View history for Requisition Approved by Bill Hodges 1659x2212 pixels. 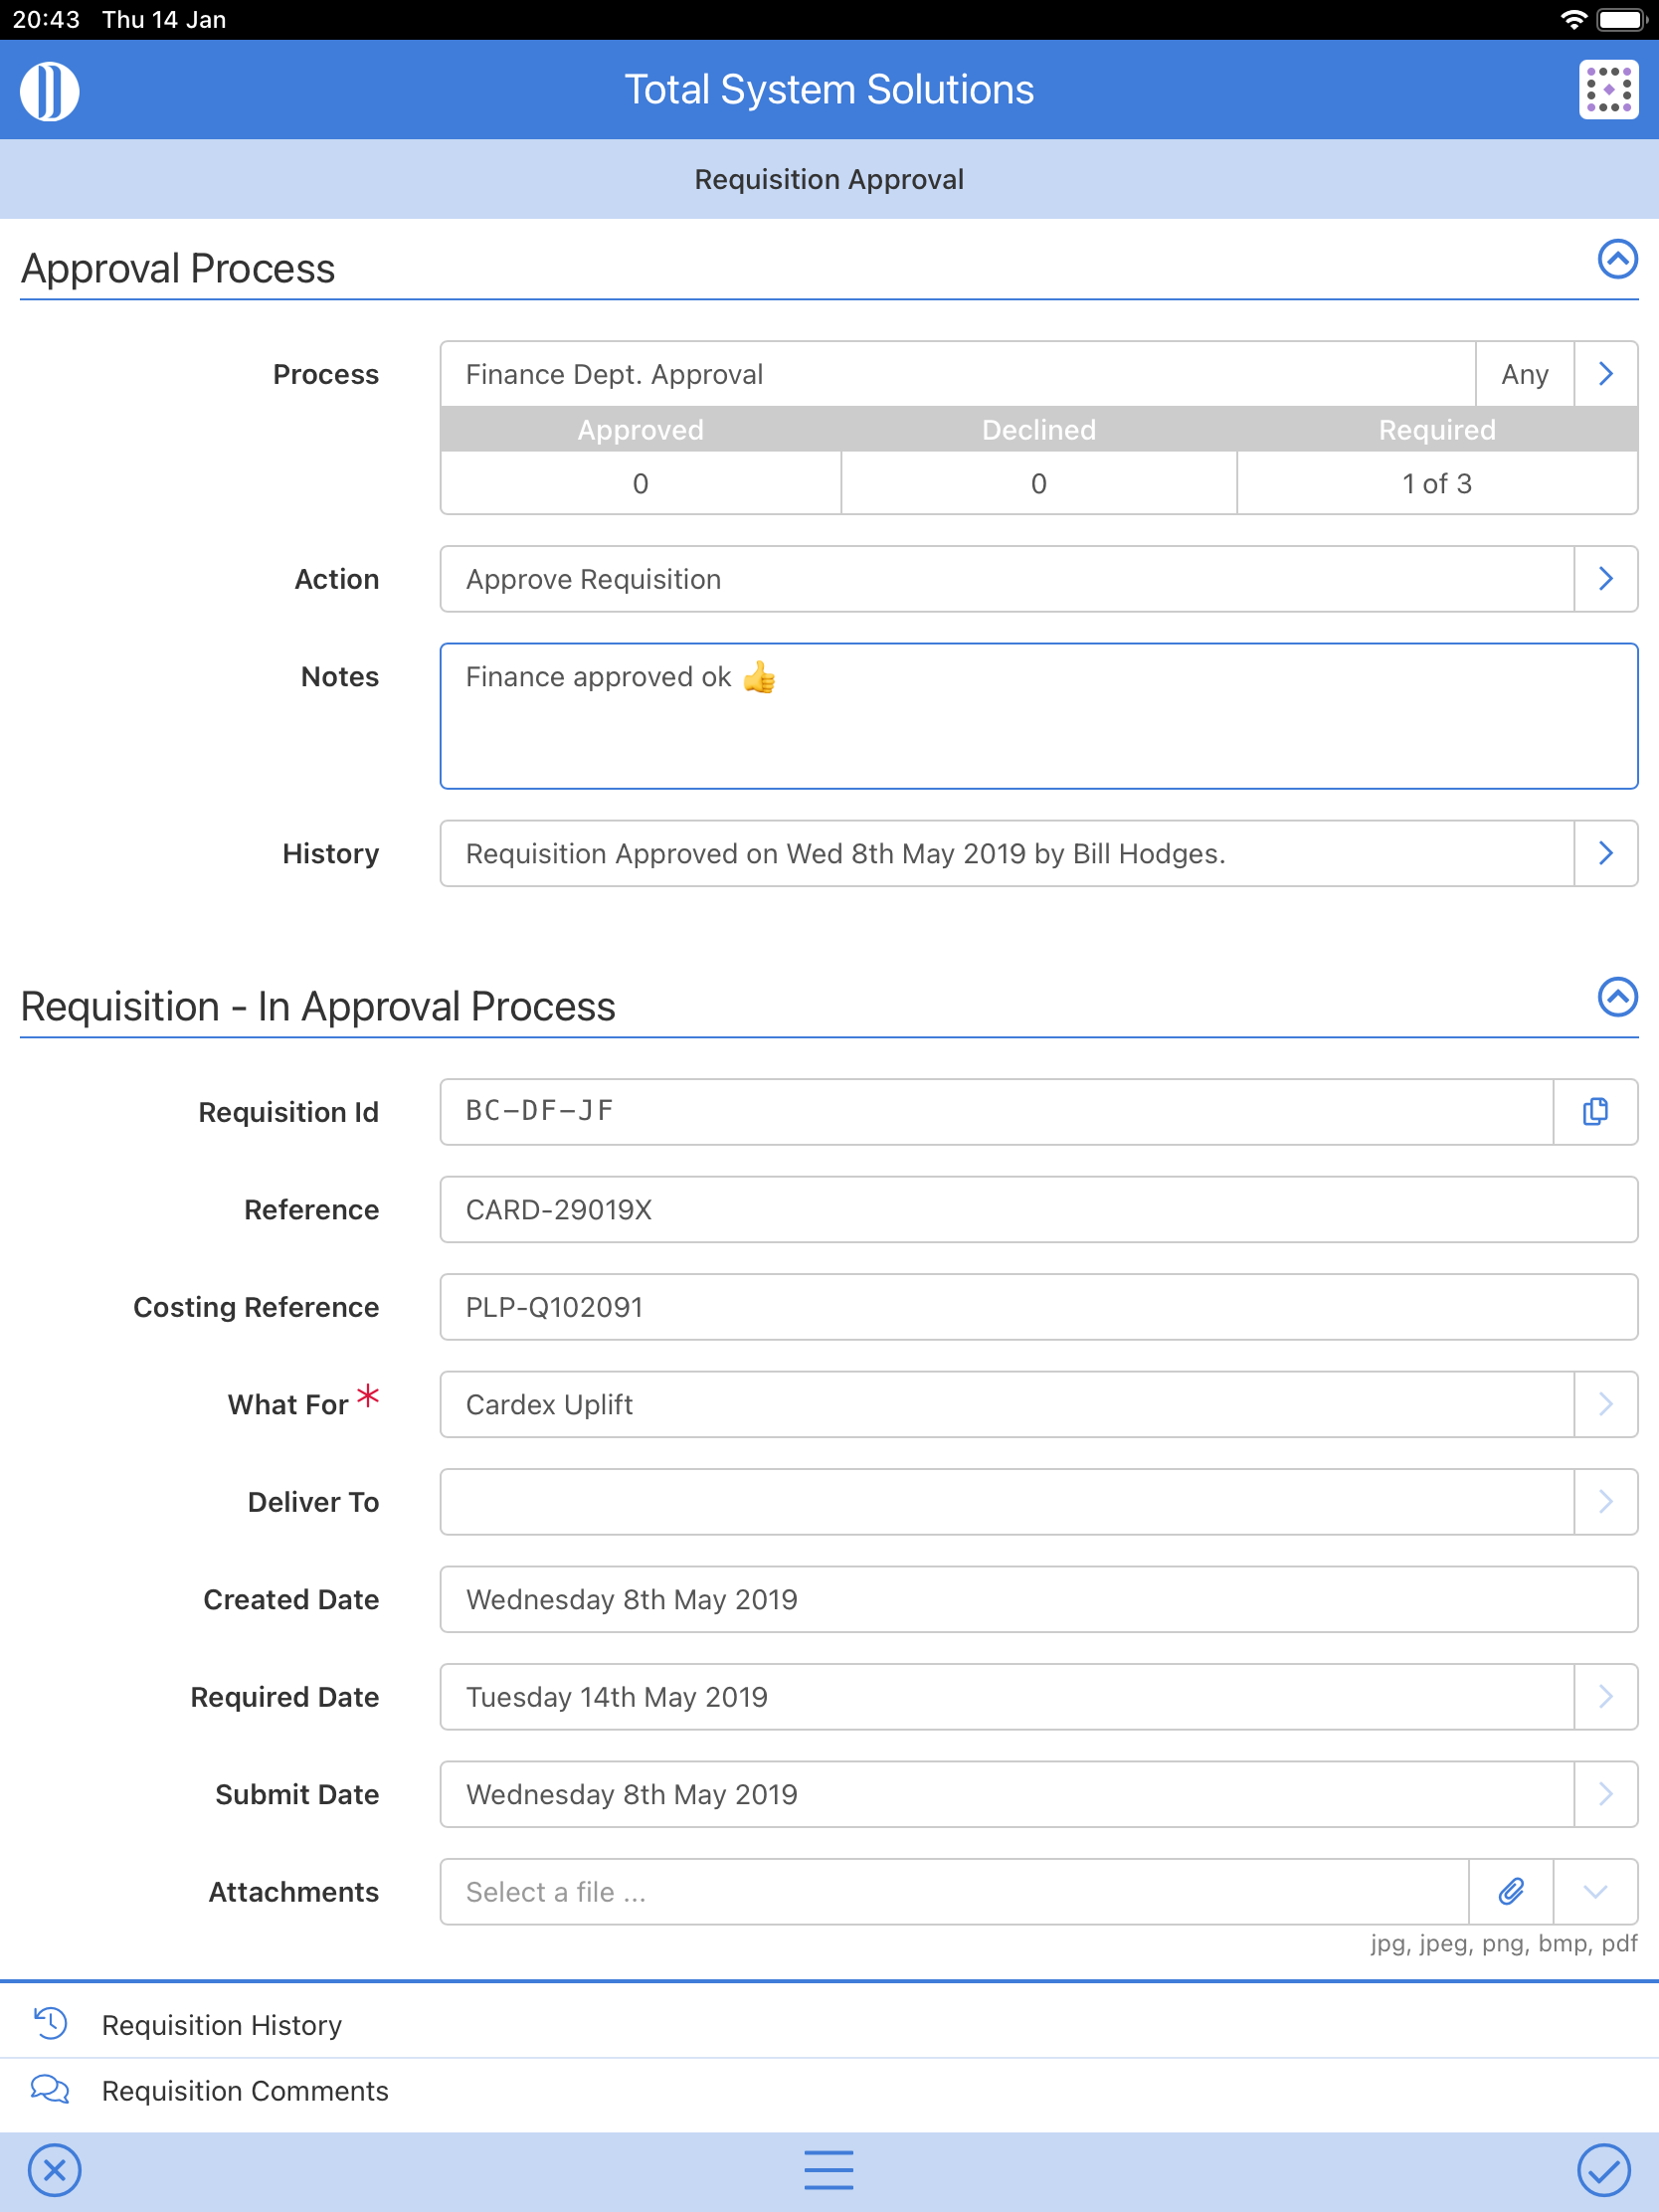(1605, 853)
